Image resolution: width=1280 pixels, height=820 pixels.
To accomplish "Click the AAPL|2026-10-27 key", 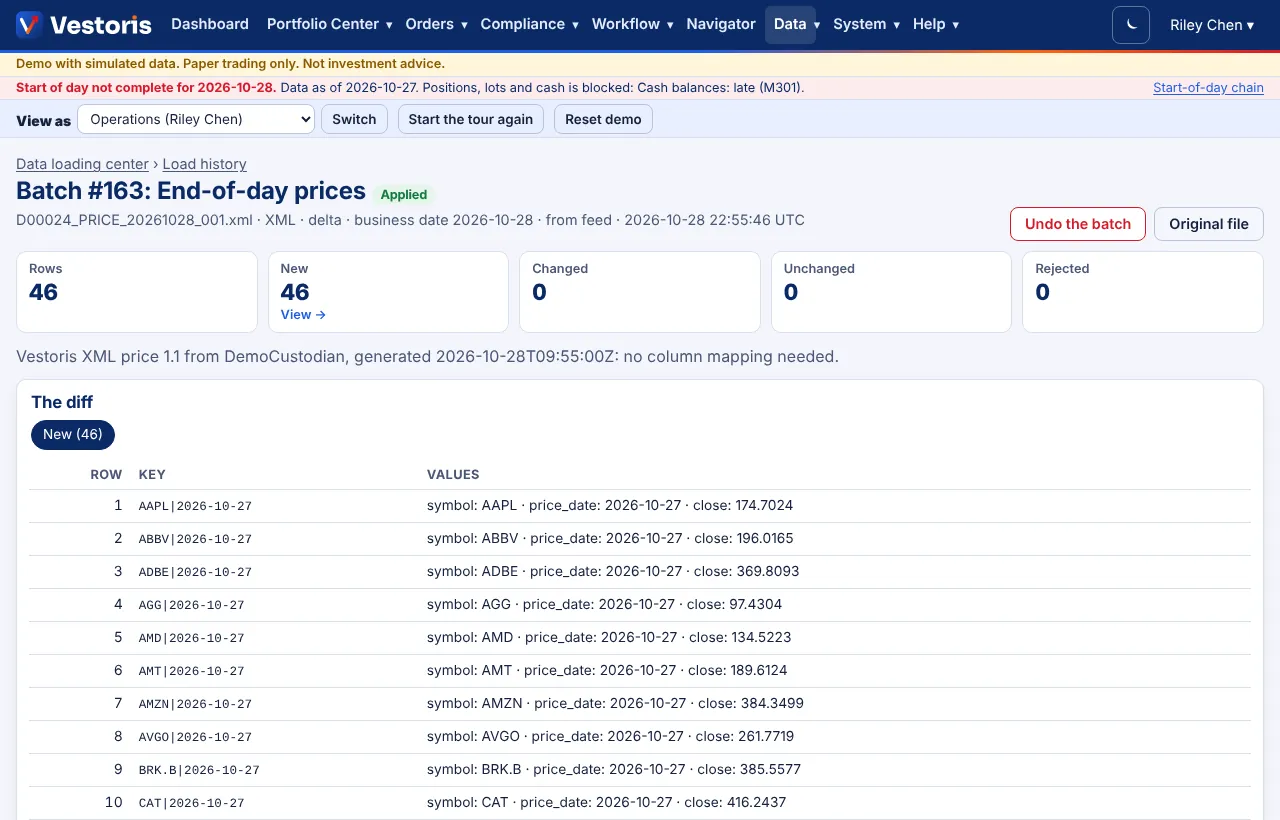I will tap(195, 506).
